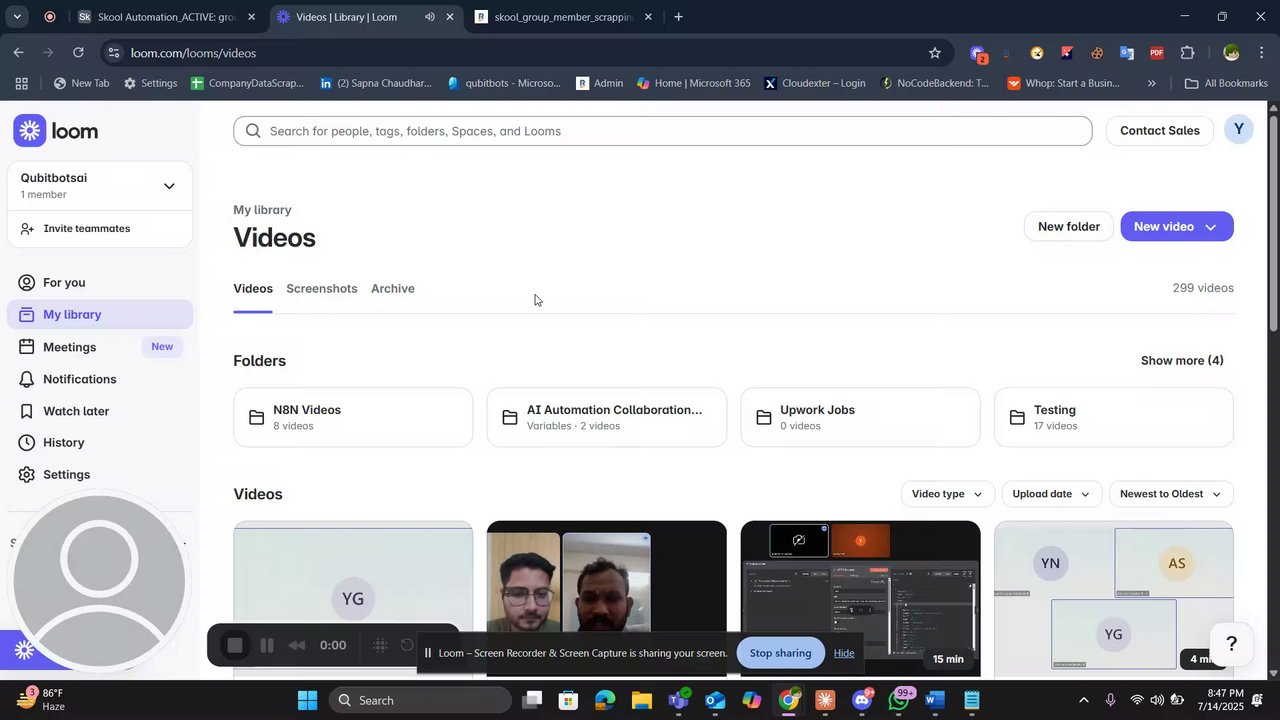Open Notifications bell icon in sidebar
Screen dimensions: 1280x720
(27, 379)
